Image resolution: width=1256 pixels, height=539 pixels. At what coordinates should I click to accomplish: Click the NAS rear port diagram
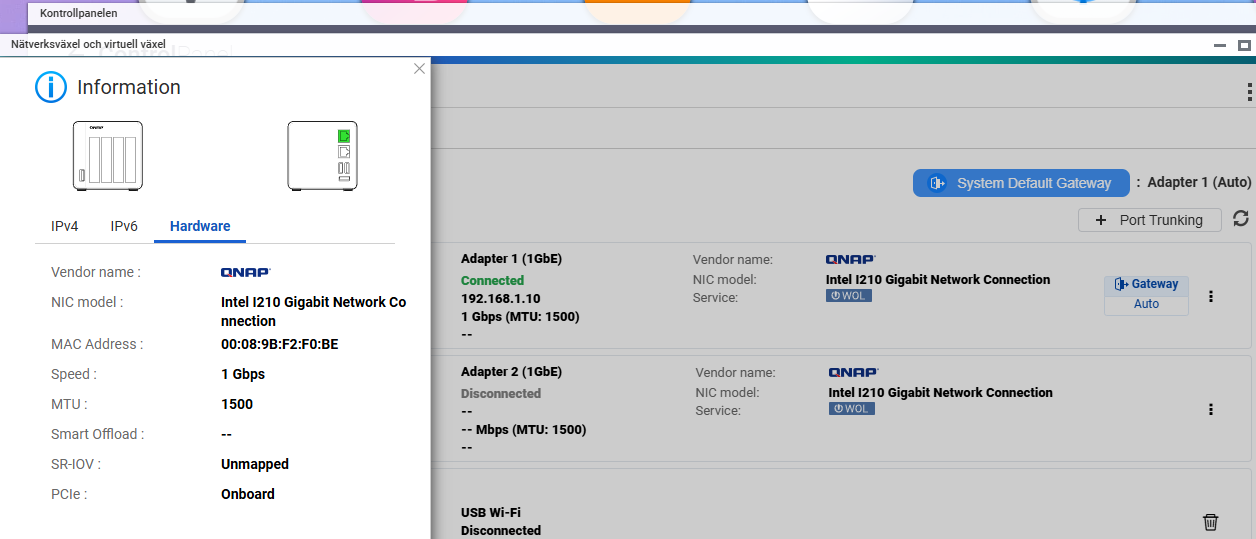point(322,156)
